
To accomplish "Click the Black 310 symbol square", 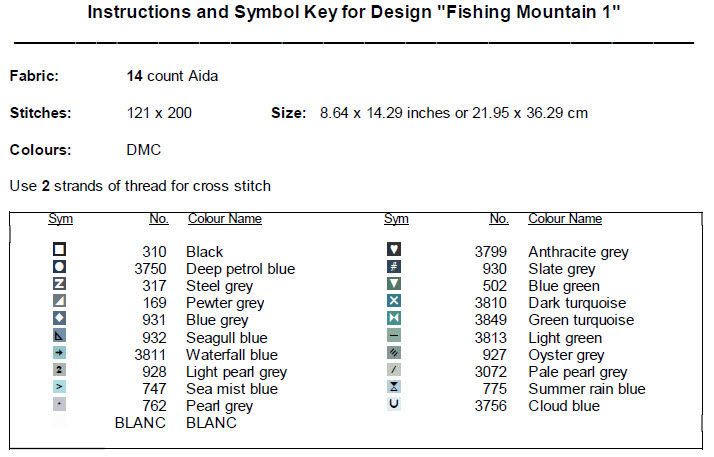I will pos(59,250).
